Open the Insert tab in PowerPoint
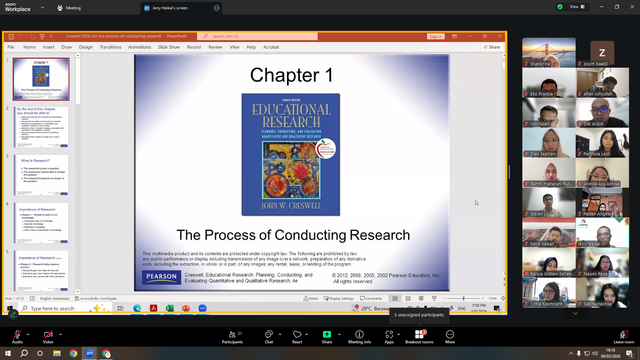Viewport: 640px width, 360px height. tap(49, 47)
